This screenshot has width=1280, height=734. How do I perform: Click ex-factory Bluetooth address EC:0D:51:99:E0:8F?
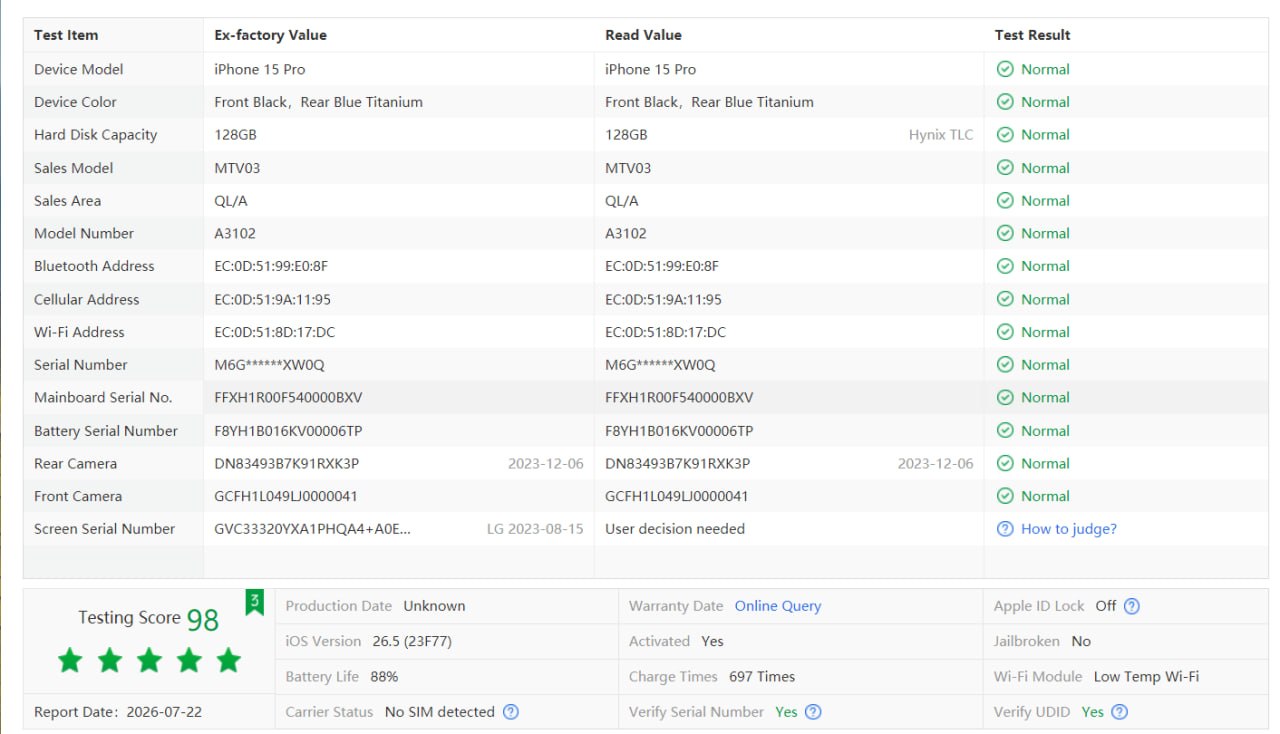pyautogui.click(x=271, y=266)
